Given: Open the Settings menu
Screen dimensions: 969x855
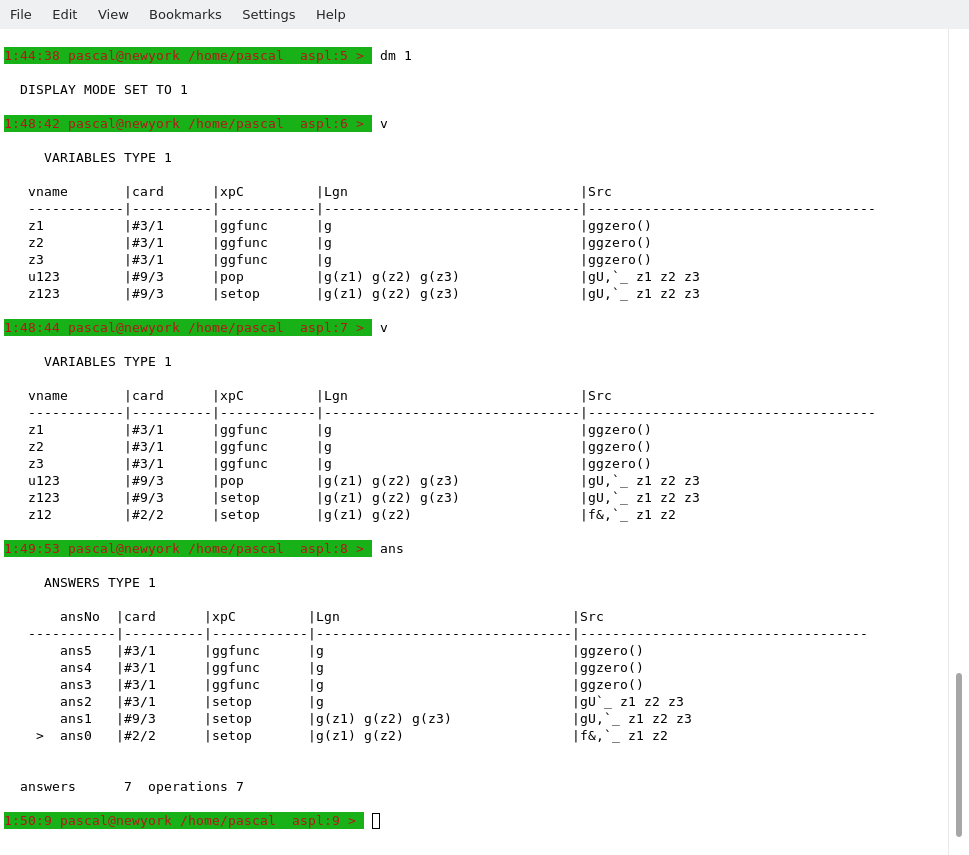Looking at the screenshot, I should (268, 14).
